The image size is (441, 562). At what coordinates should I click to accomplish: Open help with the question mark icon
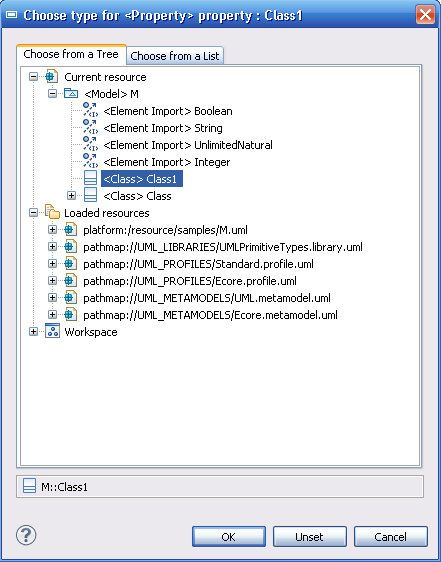point(26,535)
